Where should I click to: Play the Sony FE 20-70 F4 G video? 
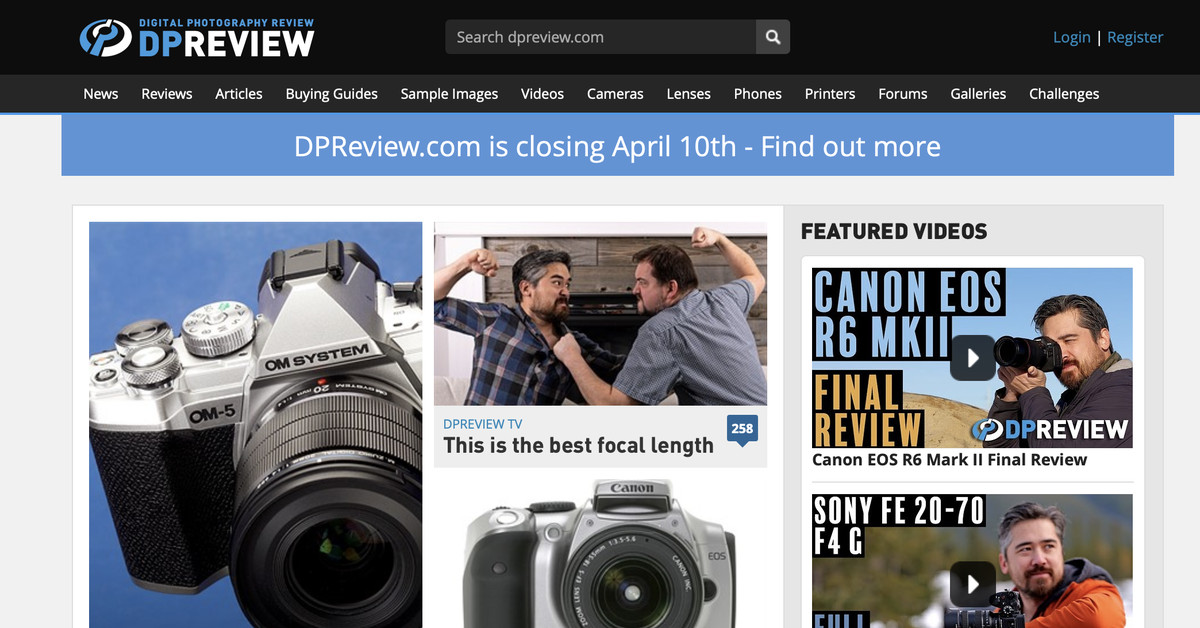click(972, 583)
